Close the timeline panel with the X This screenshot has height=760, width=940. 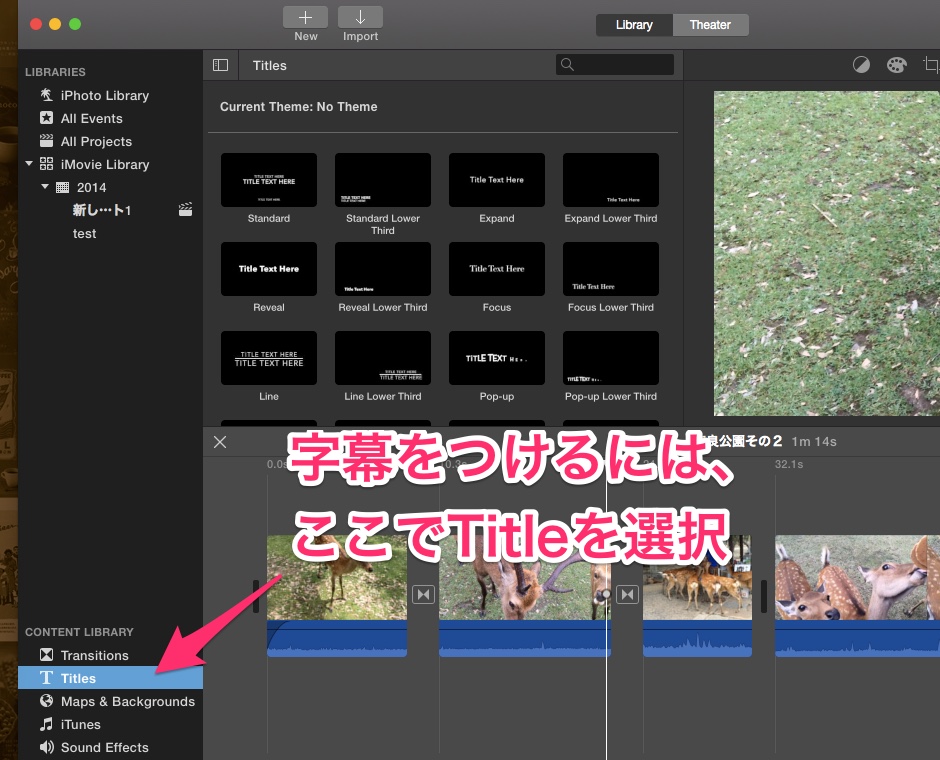(220, 441)
